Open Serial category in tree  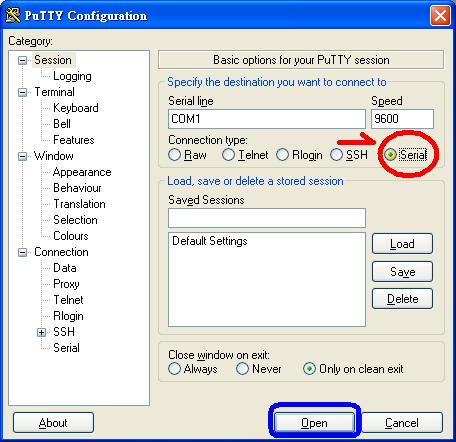pyautogui.click(x=66, y=348)
